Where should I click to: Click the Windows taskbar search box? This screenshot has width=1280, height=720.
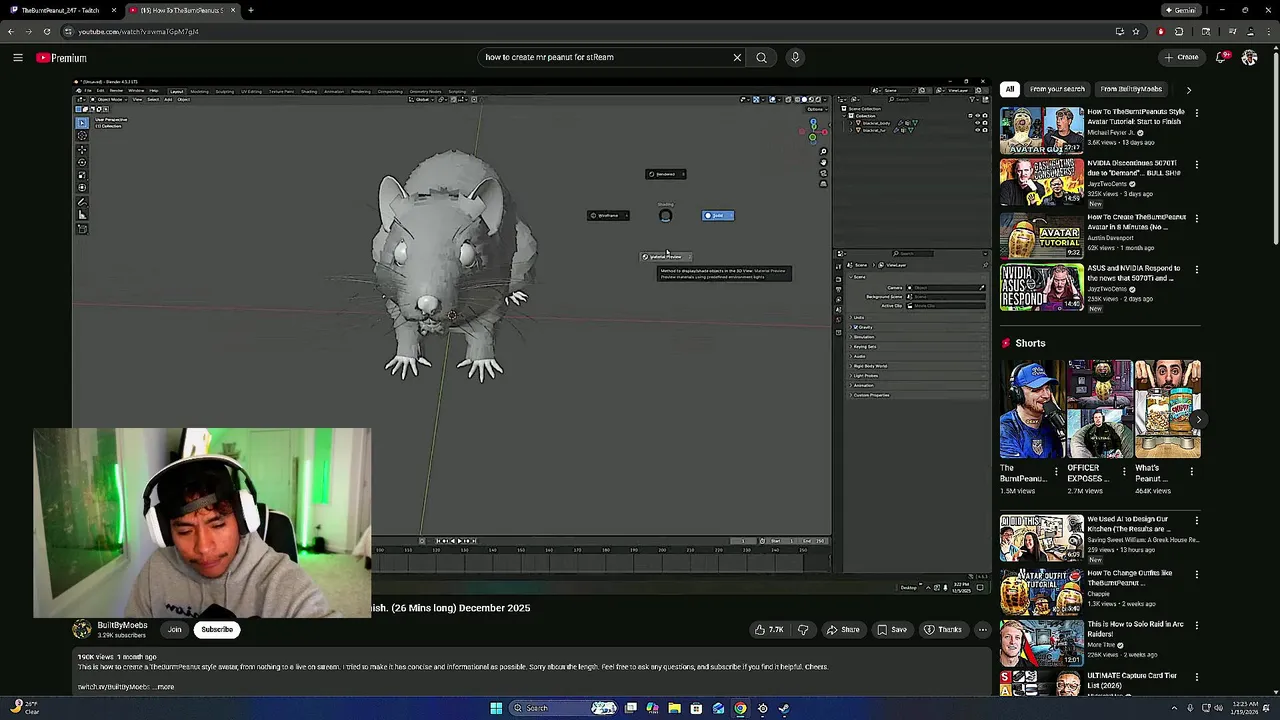tap(560, 708)
